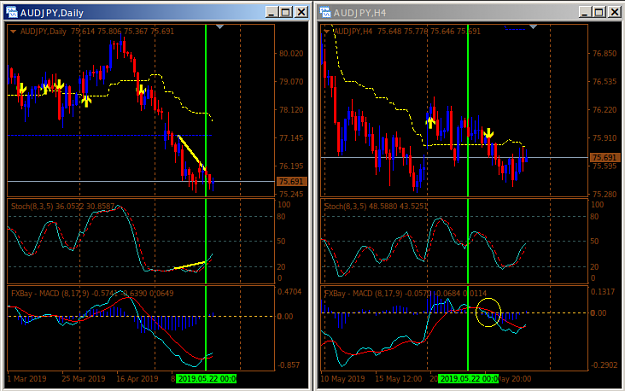Click the 16 Apr 2019 date on the Daily time axis
The image size is (625, 391).
138,379
